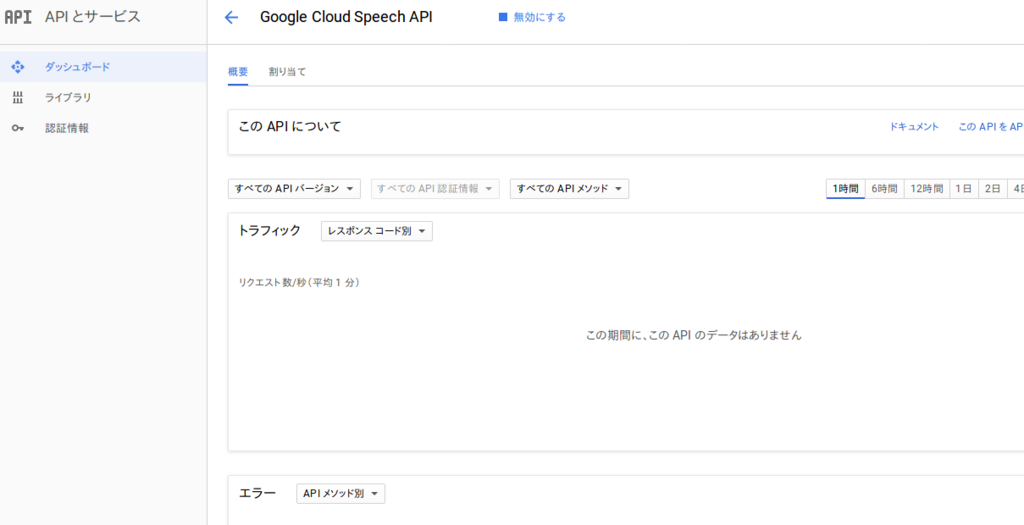The image size is (1024, 525).
Task: Click the トラフィック heading
Action: click(270, 230)
